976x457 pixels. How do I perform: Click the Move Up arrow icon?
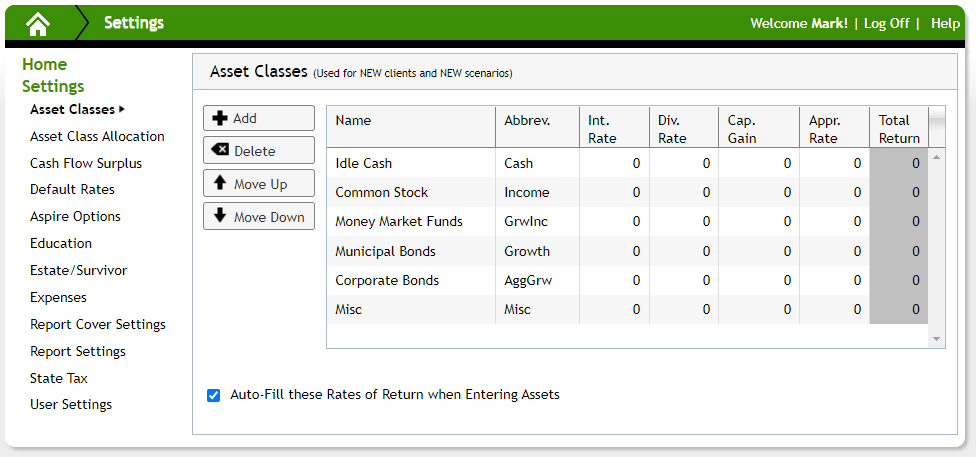pos(220,184)
